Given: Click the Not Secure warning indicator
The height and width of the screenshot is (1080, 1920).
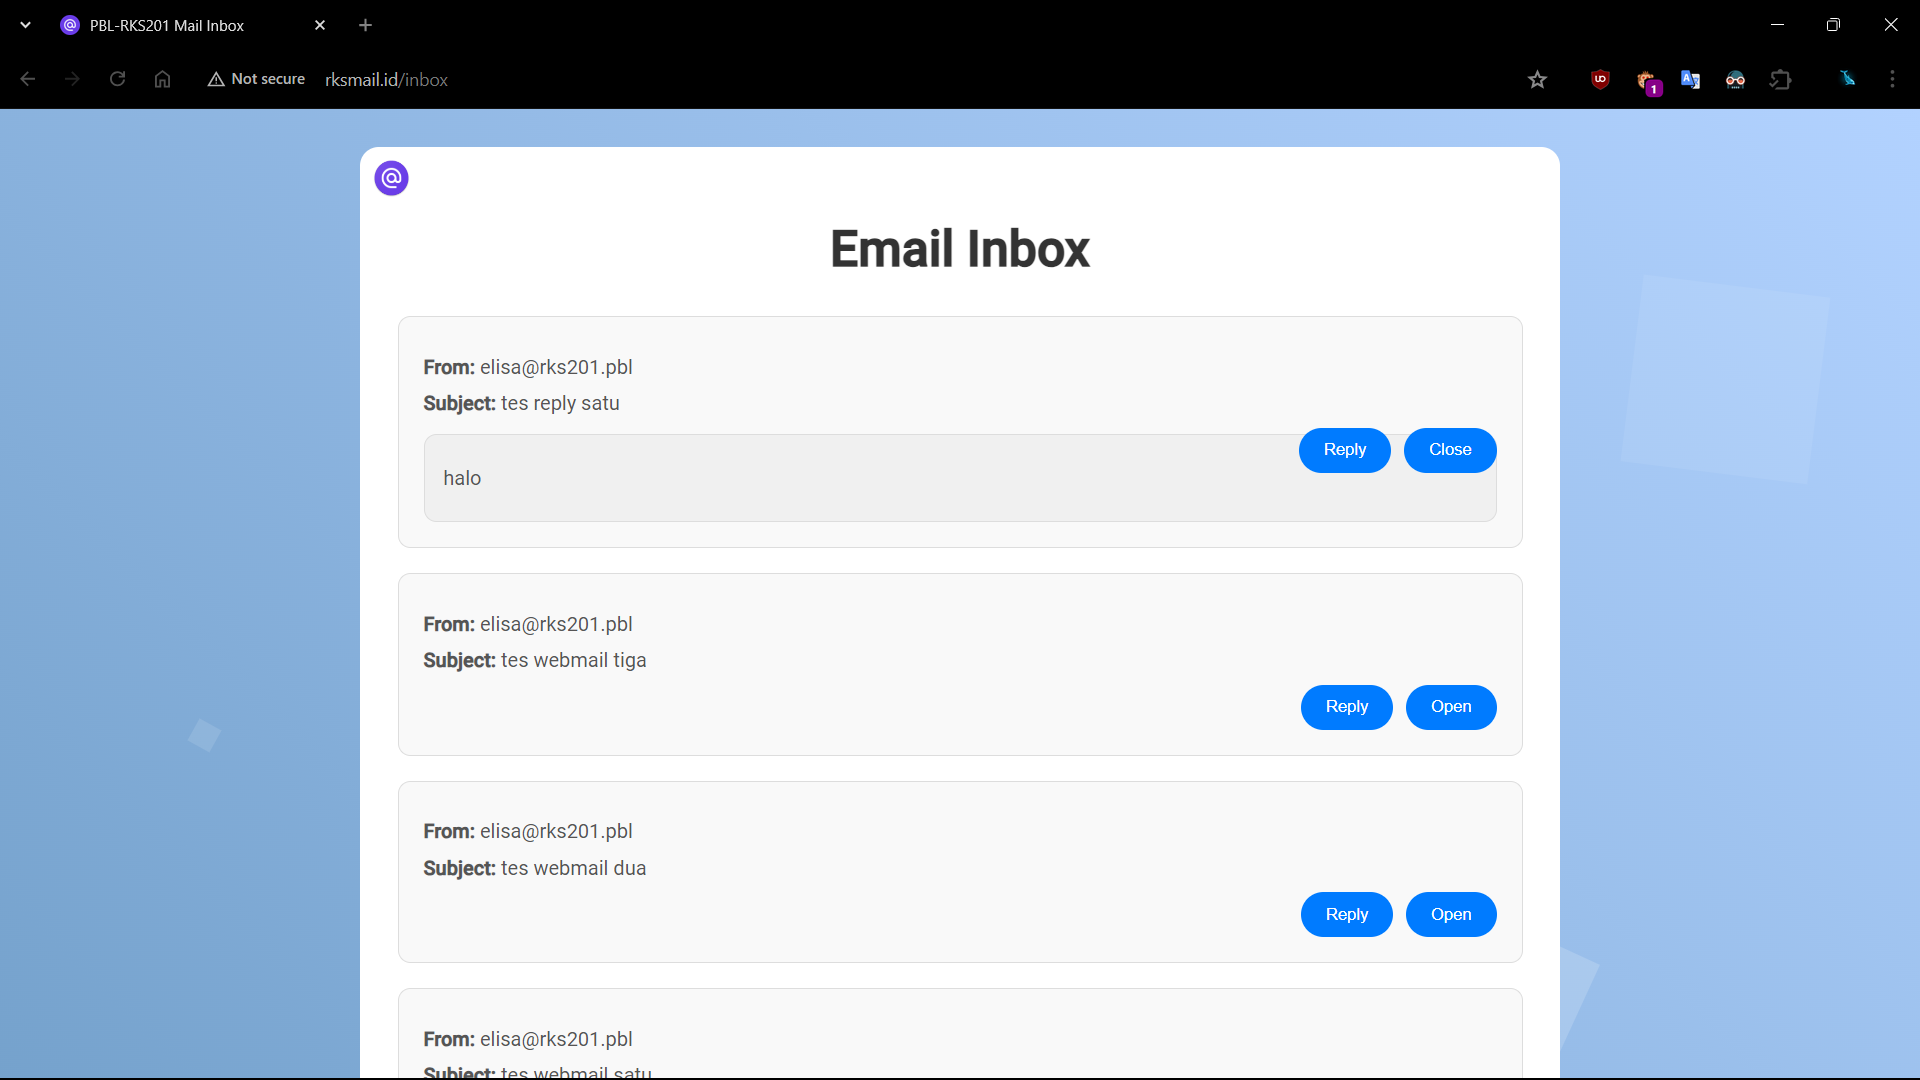Looking at the screenshot, I should point(257,79).
